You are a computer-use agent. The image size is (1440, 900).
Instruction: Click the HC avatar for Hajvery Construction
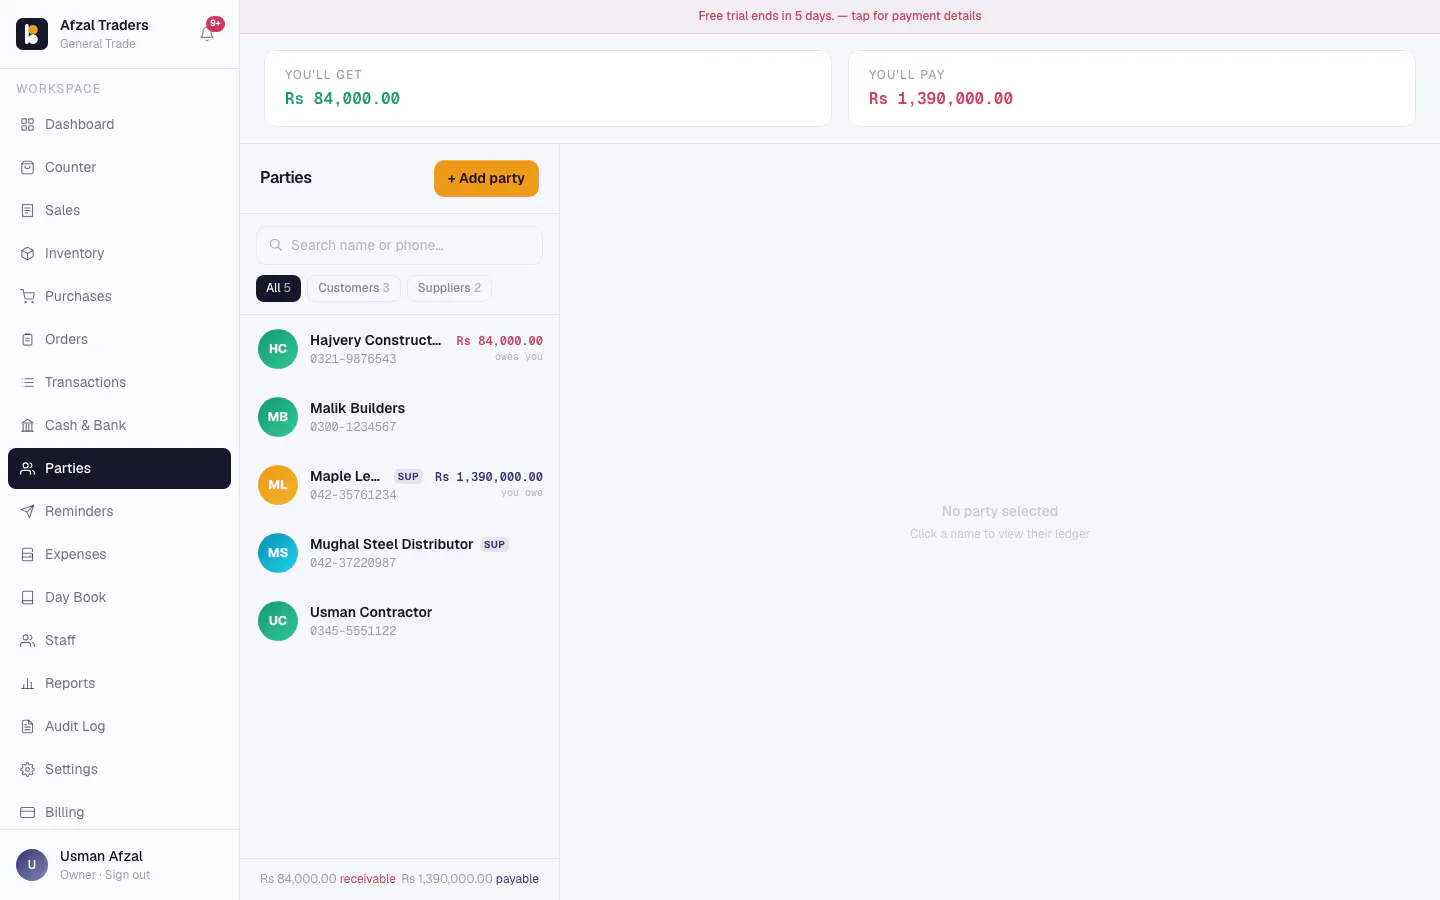[x=278, y=349]
